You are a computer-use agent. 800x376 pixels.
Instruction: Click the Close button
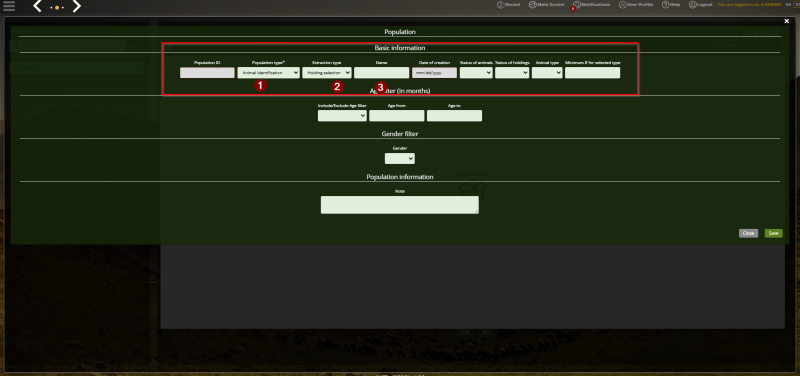click(748, 233)
